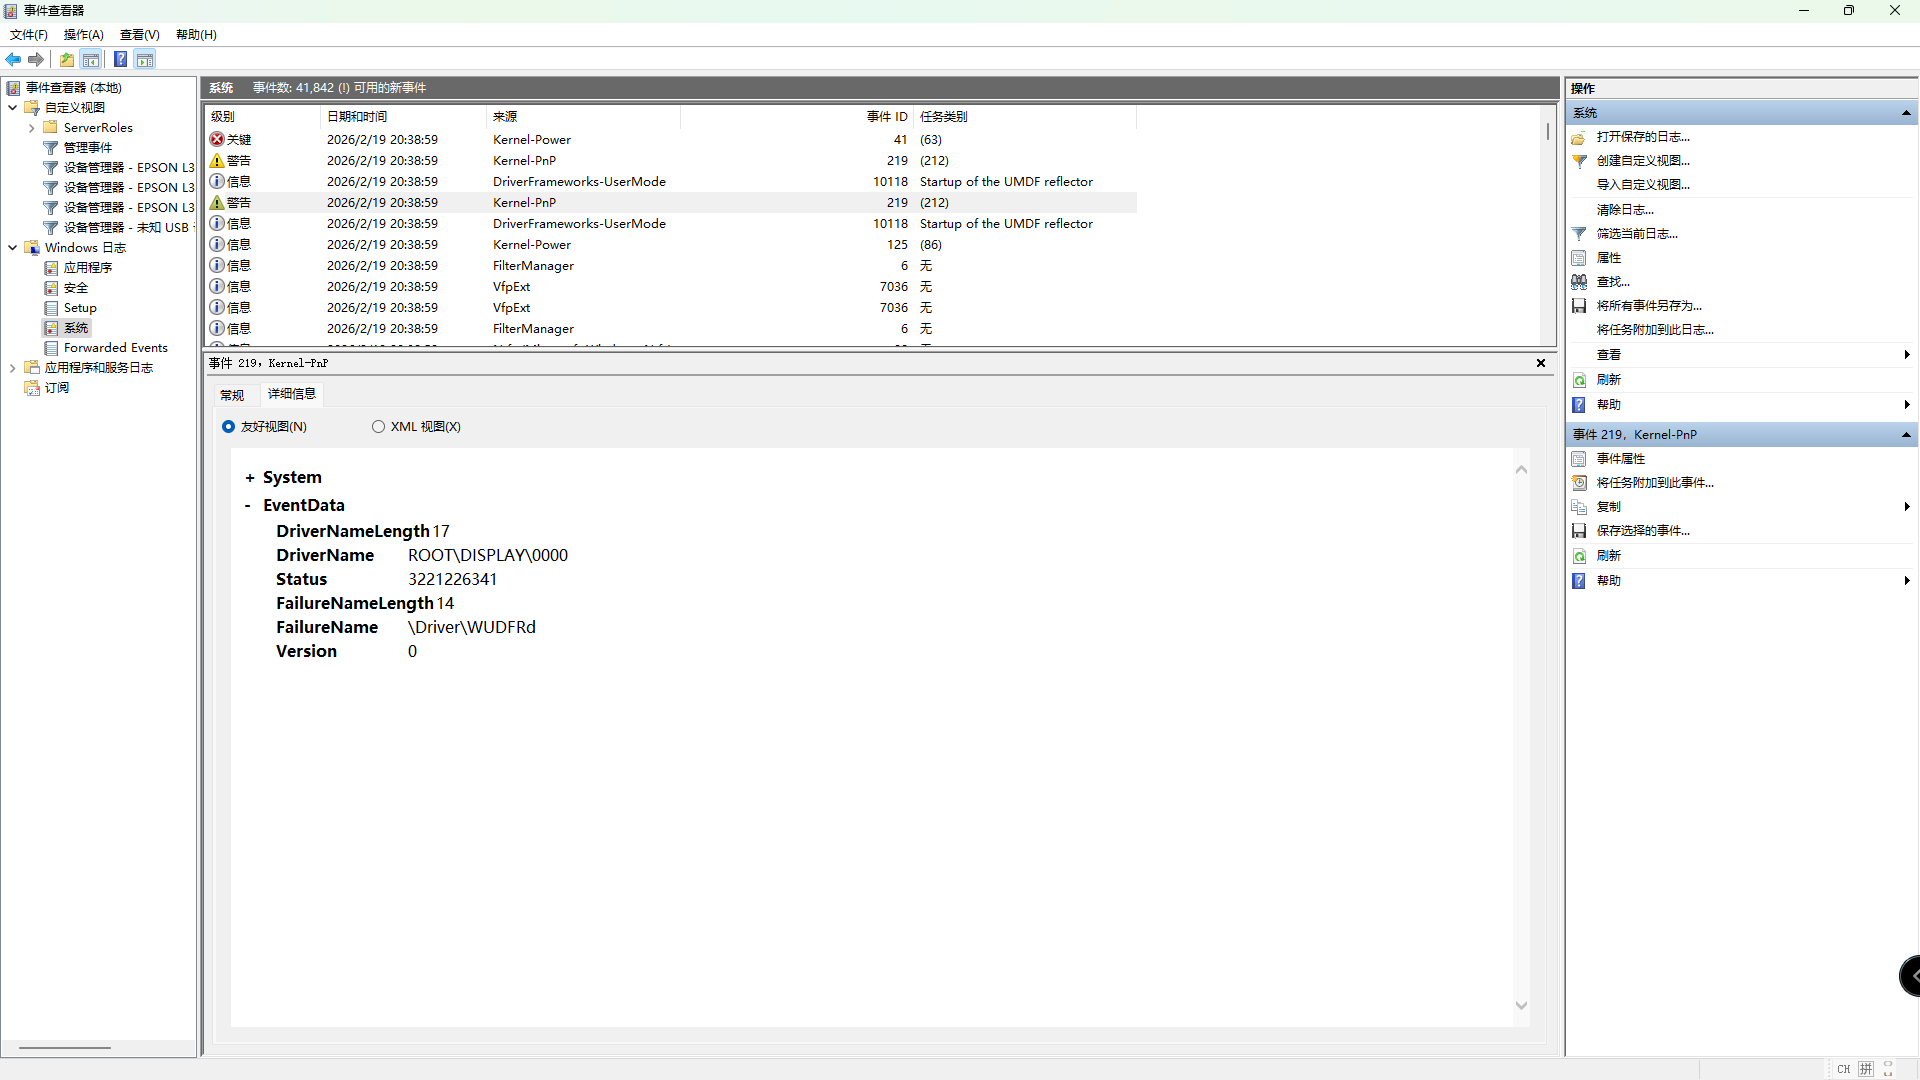Switch to the 常规 tab
Screen dimensions: 1920x1080
(232, 395)
